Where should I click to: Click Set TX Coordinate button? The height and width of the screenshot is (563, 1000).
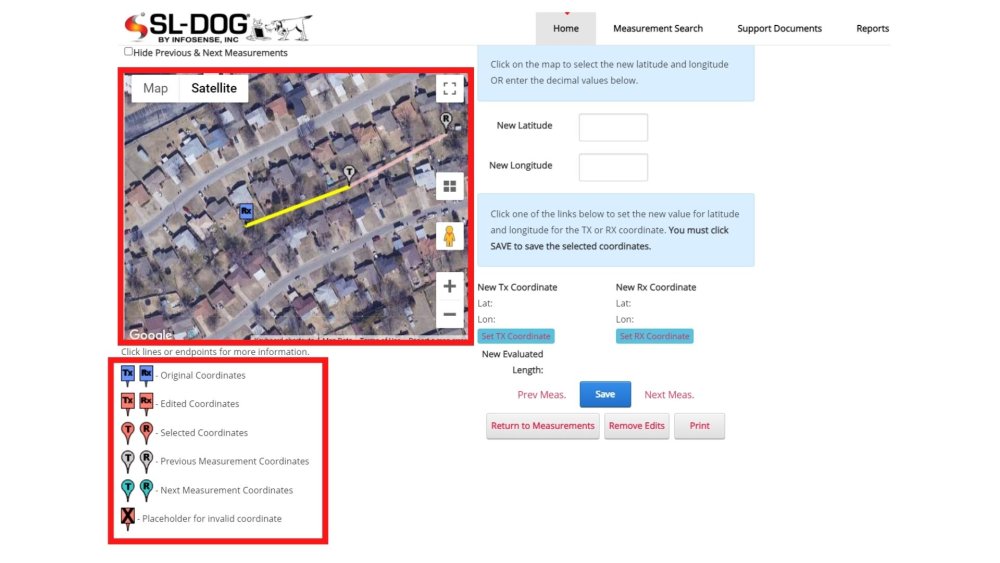(x=516, y=336)
